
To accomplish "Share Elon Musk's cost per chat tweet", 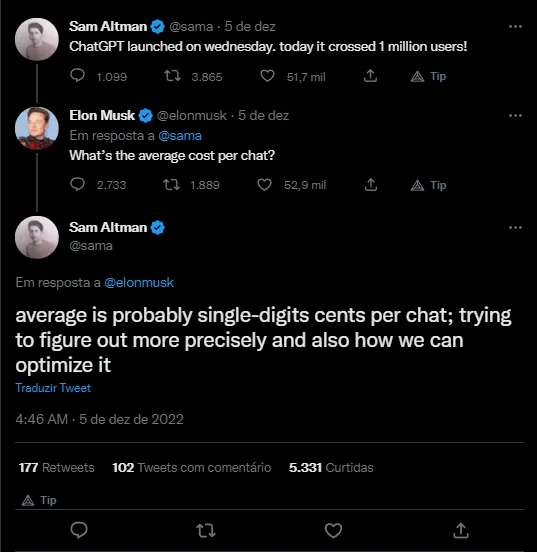I will click(x=371, y=184).
